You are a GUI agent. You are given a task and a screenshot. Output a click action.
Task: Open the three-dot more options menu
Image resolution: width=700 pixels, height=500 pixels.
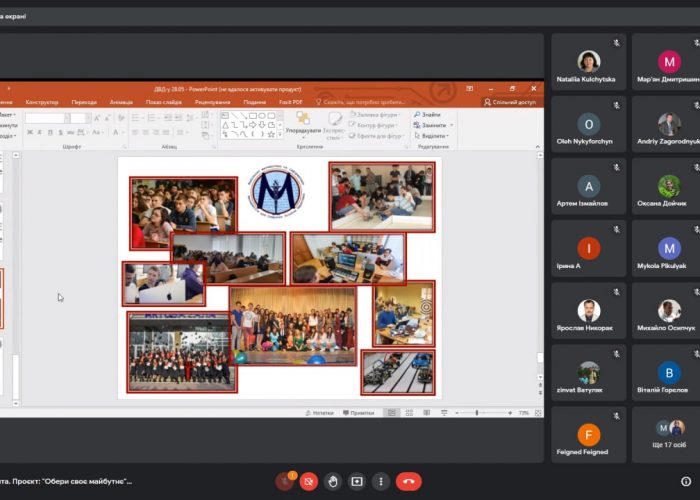click(x=380, y=481)
